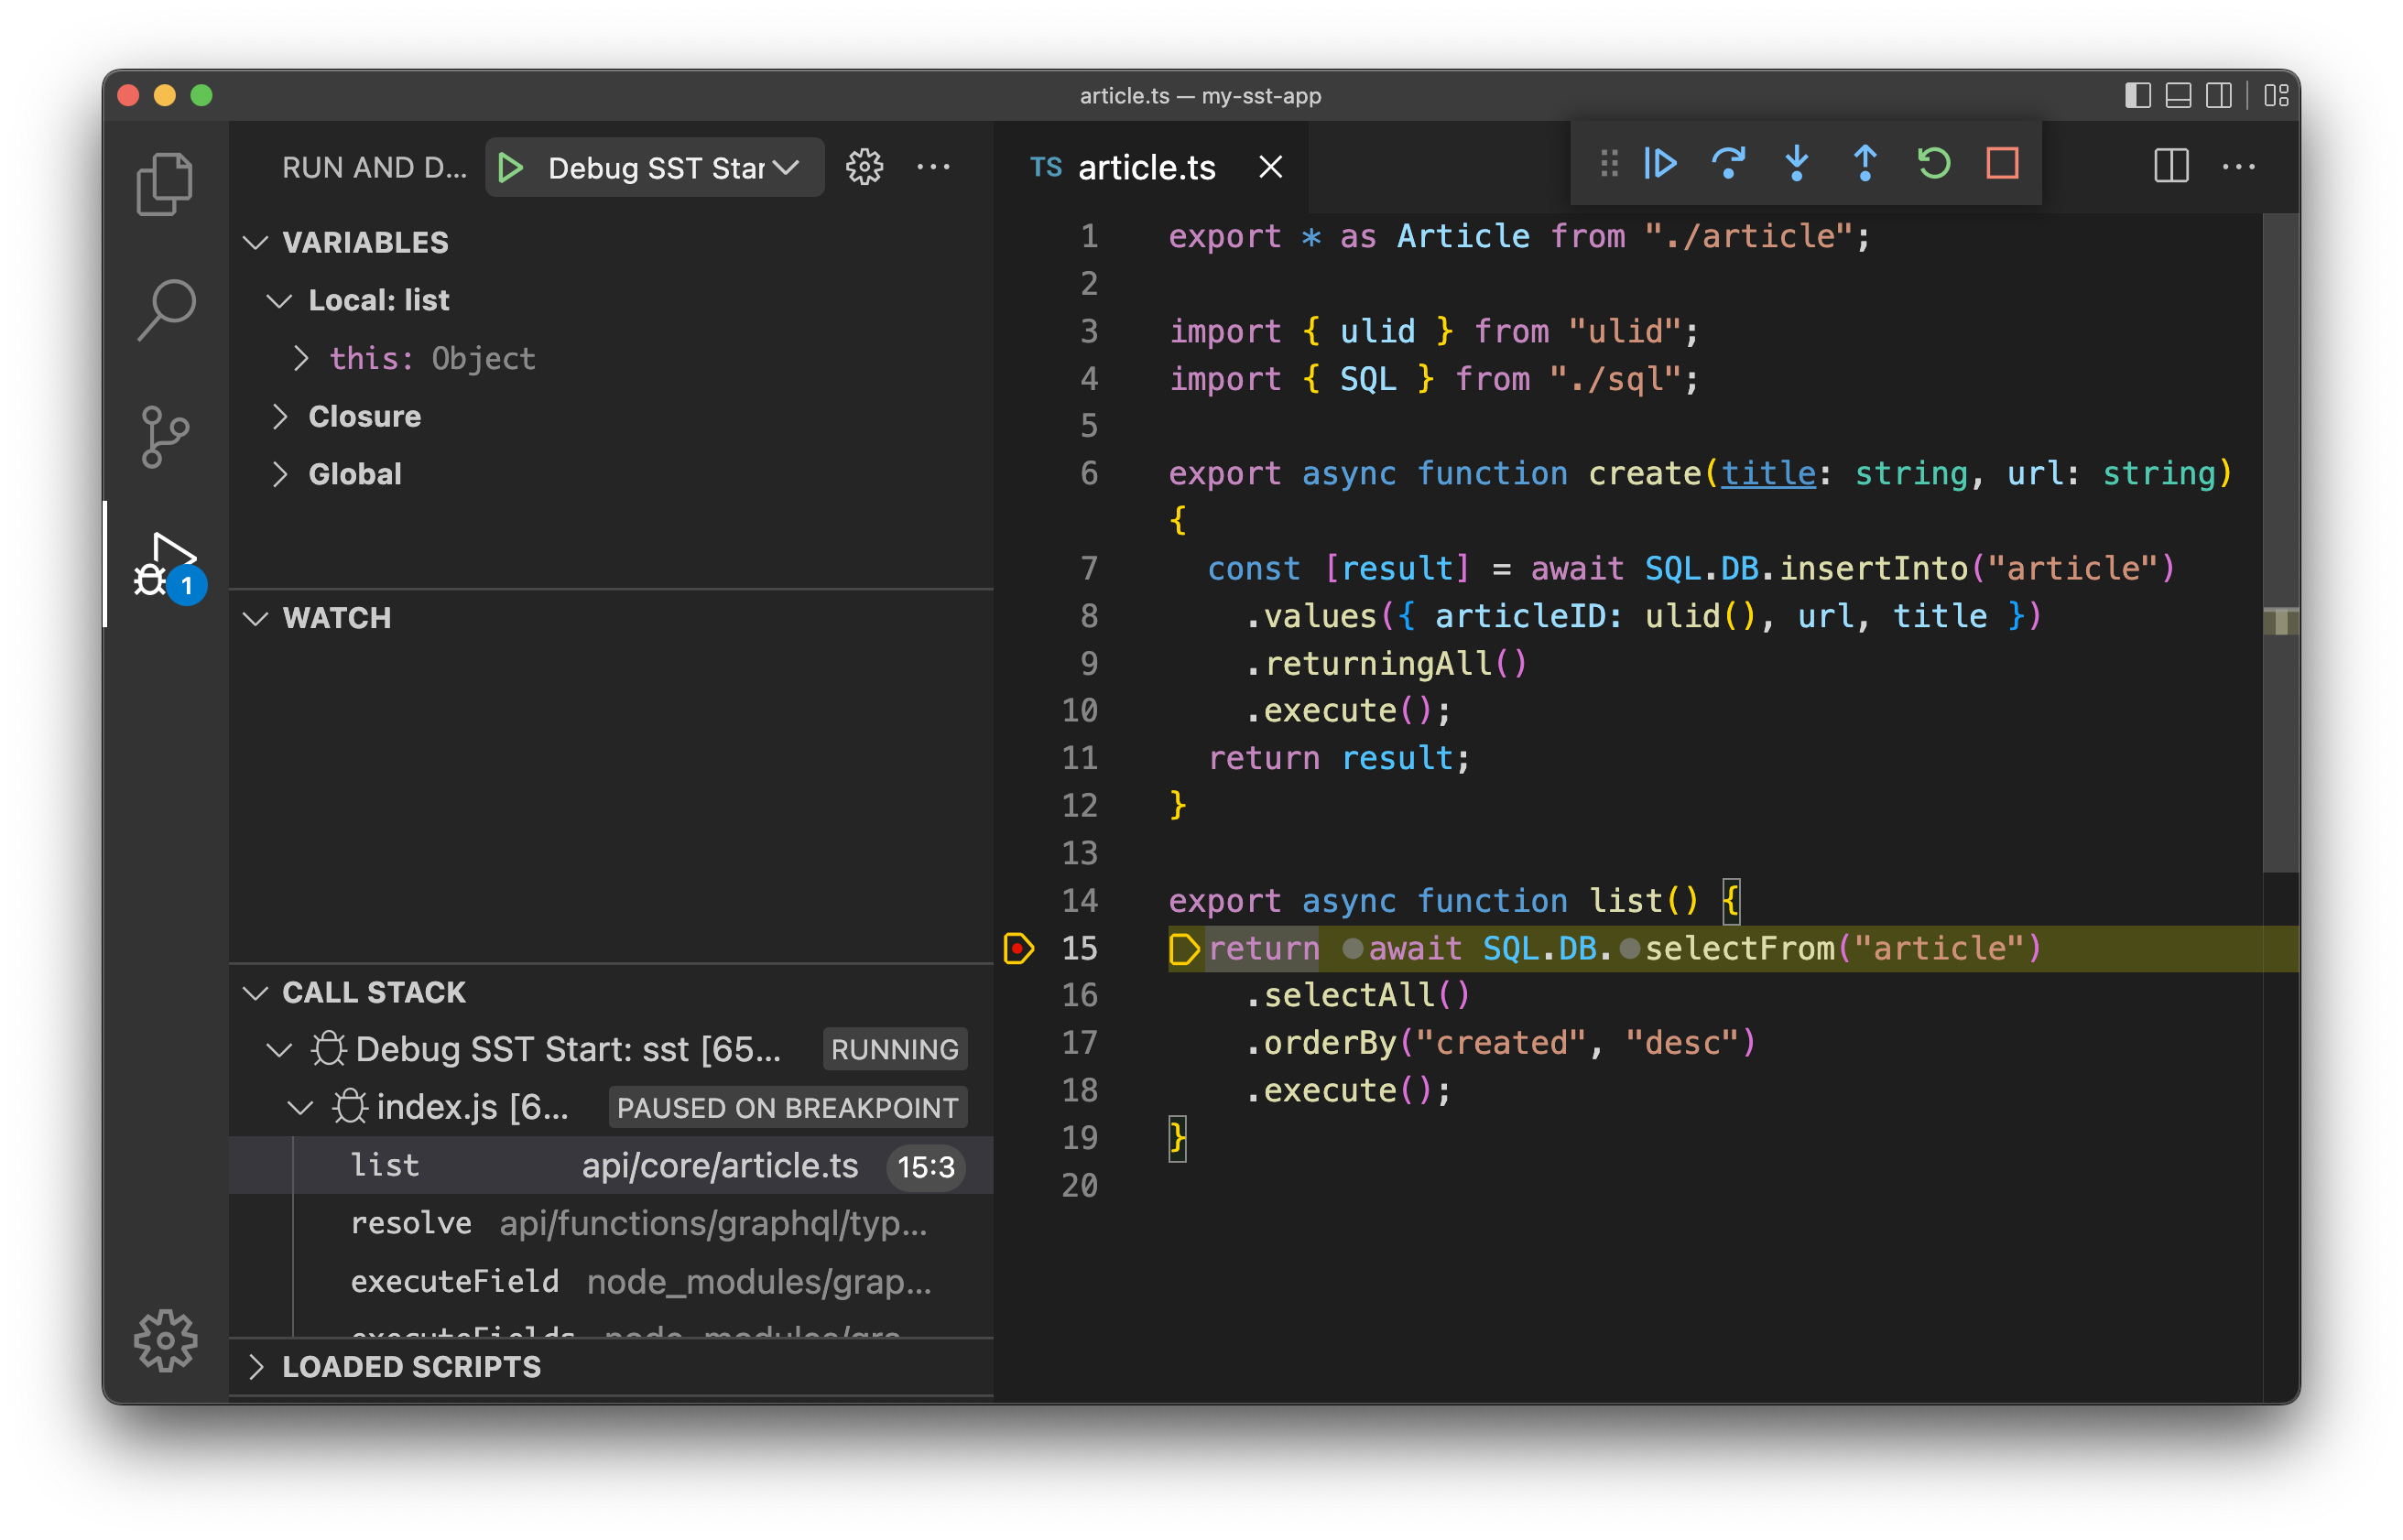
Task: Expand the this: Object variable
Action: coord(302,358)
